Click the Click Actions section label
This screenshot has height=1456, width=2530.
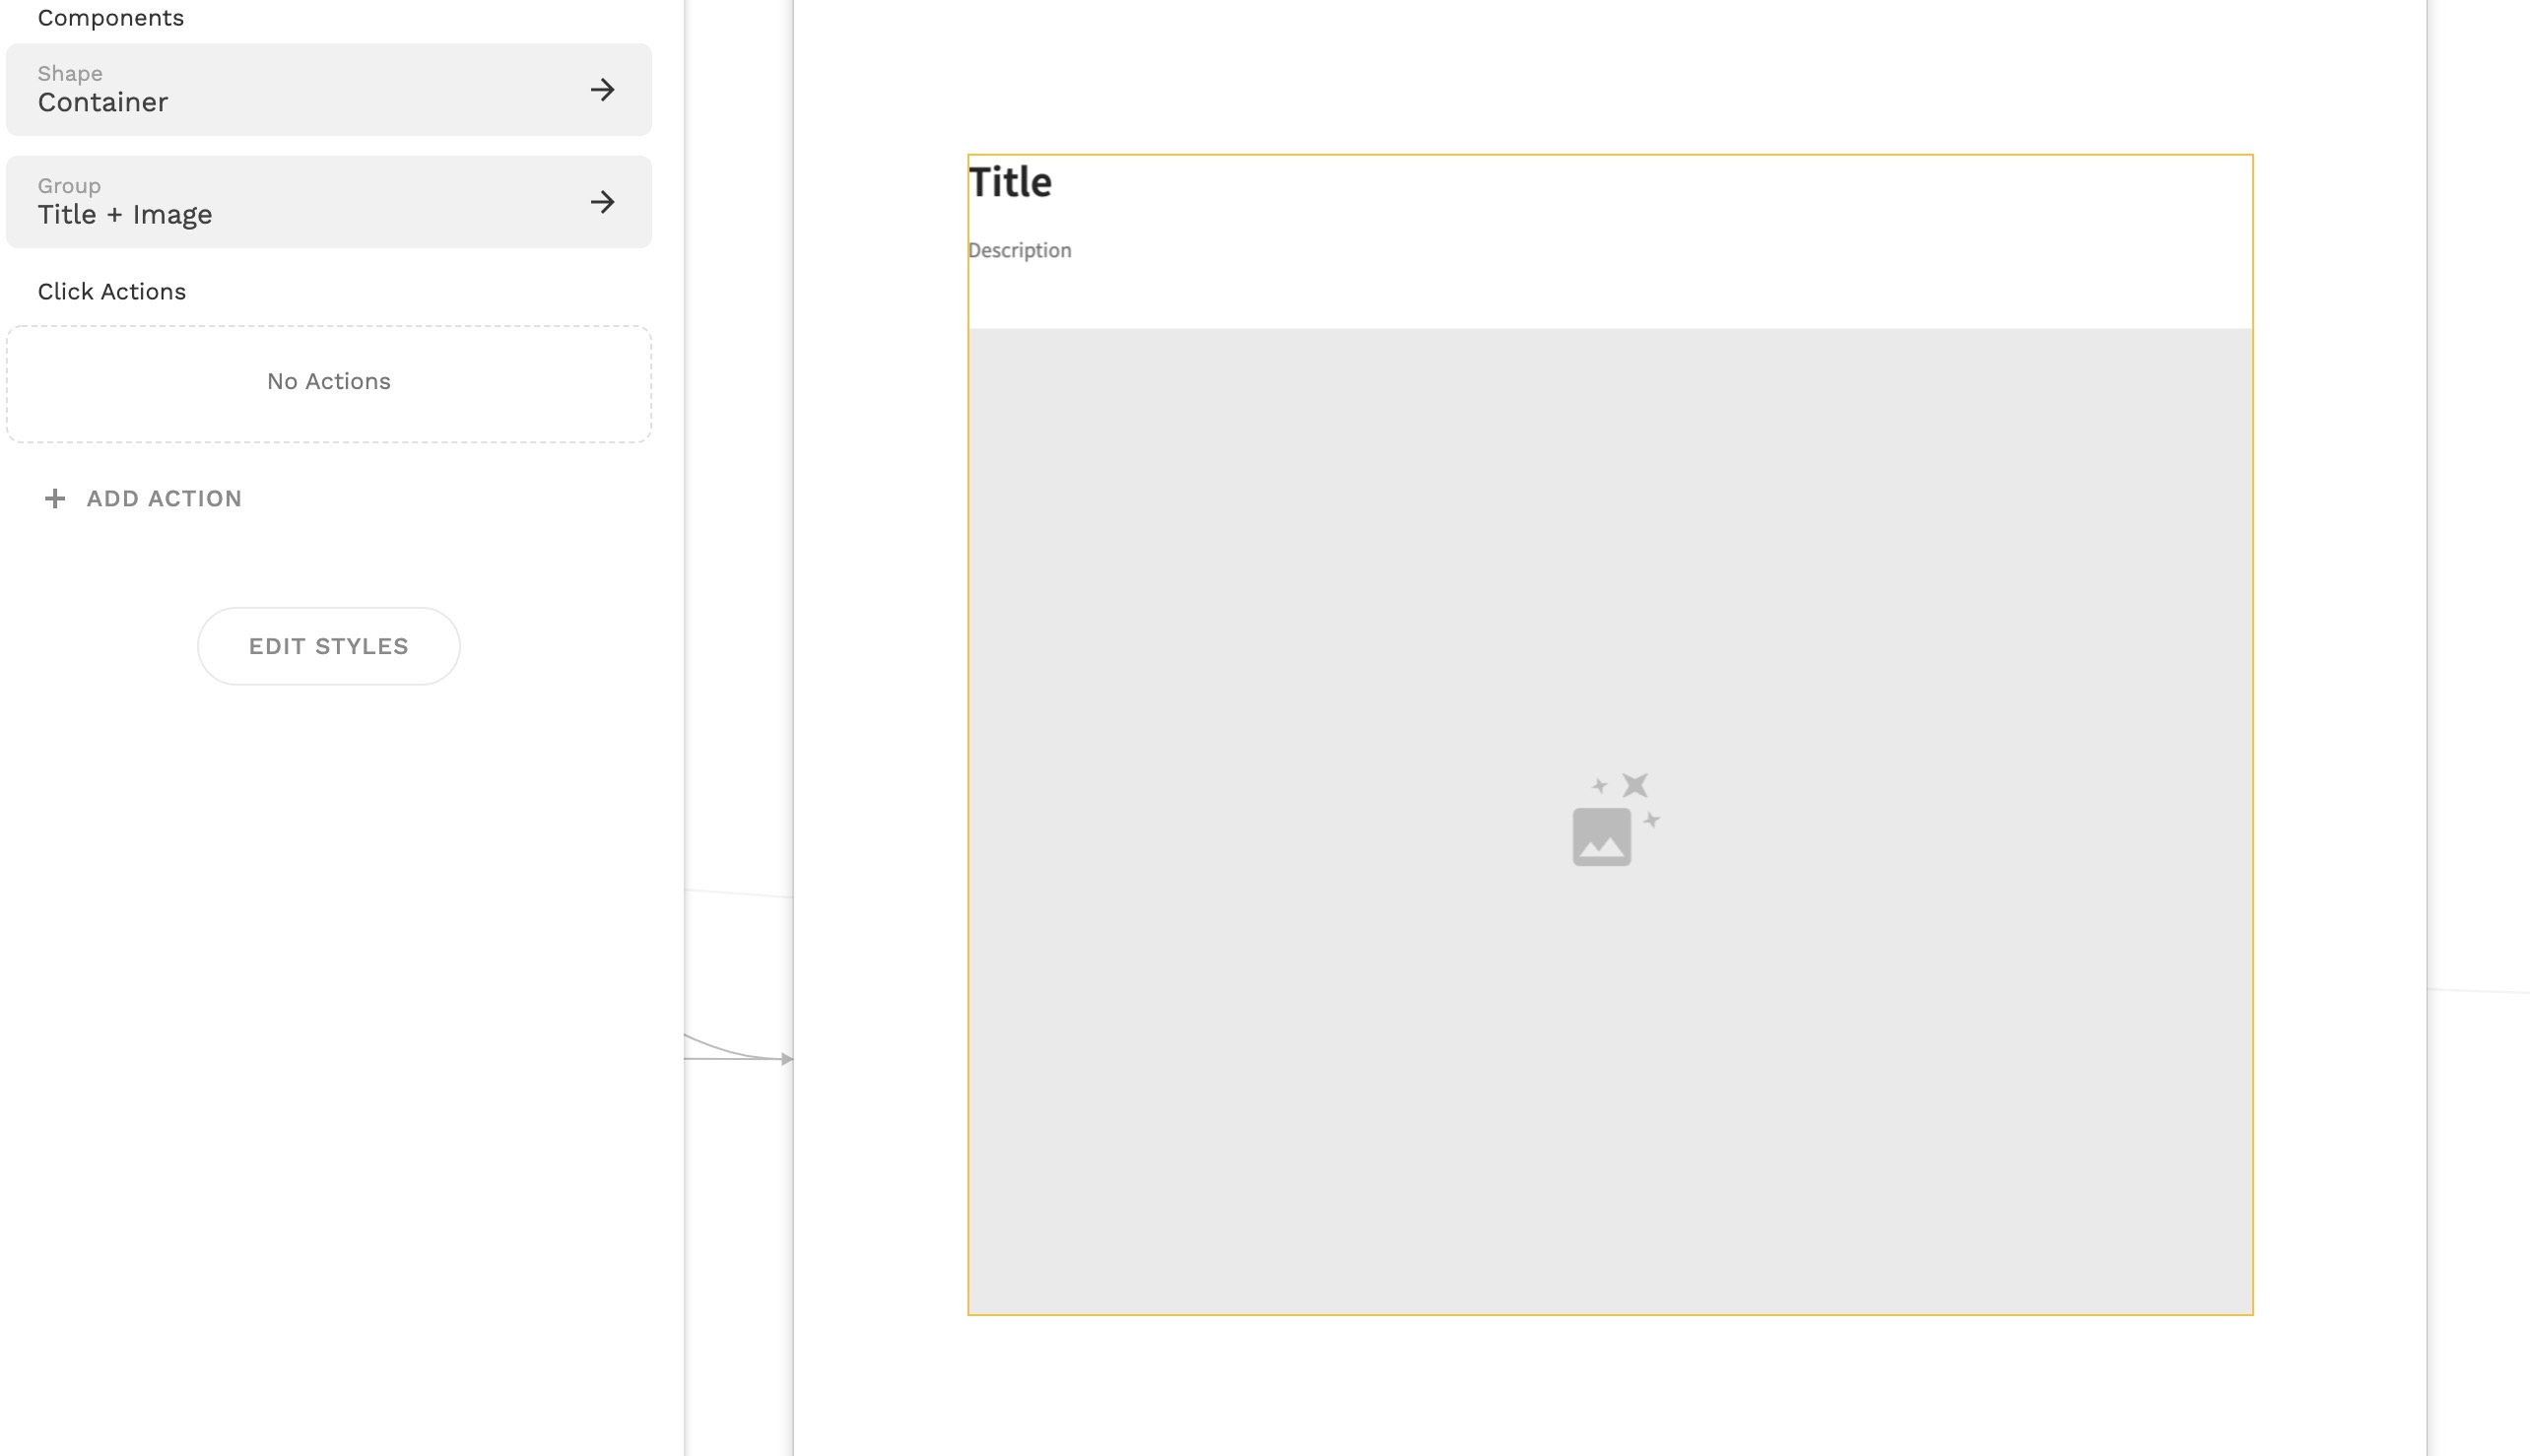pos(112,292)
